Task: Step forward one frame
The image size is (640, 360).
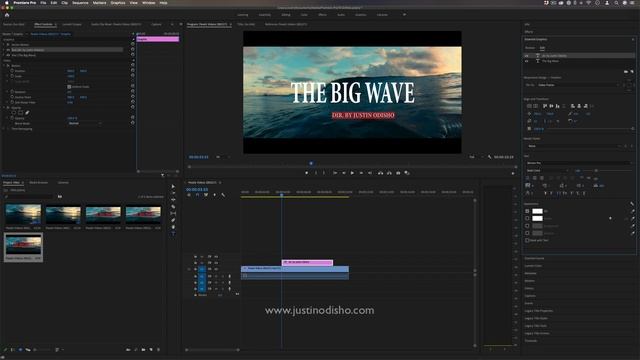Action: pos(361,173)
